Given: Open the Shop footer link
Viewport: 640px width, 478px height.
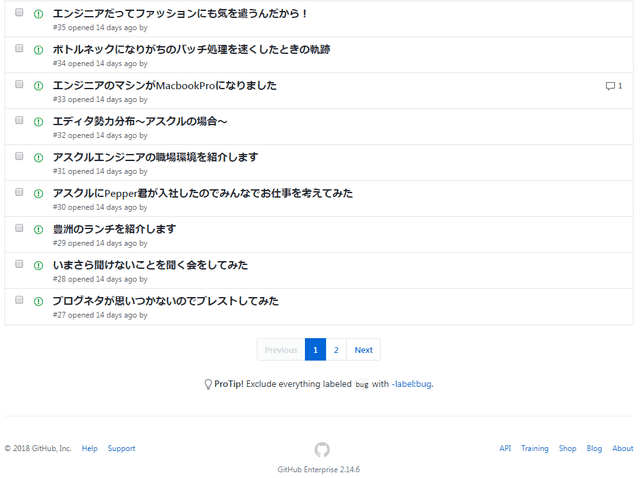Looking at the screenshot, I should coord(567,449).
